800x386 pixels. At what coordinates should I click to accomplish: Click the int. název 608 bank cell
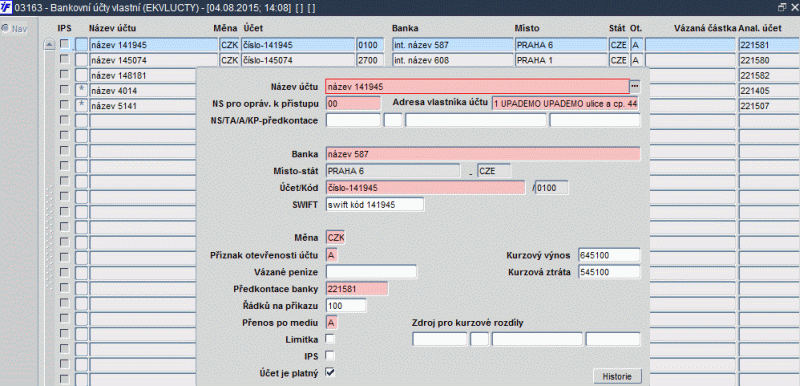pyautogui.click(x=453, y=60)
